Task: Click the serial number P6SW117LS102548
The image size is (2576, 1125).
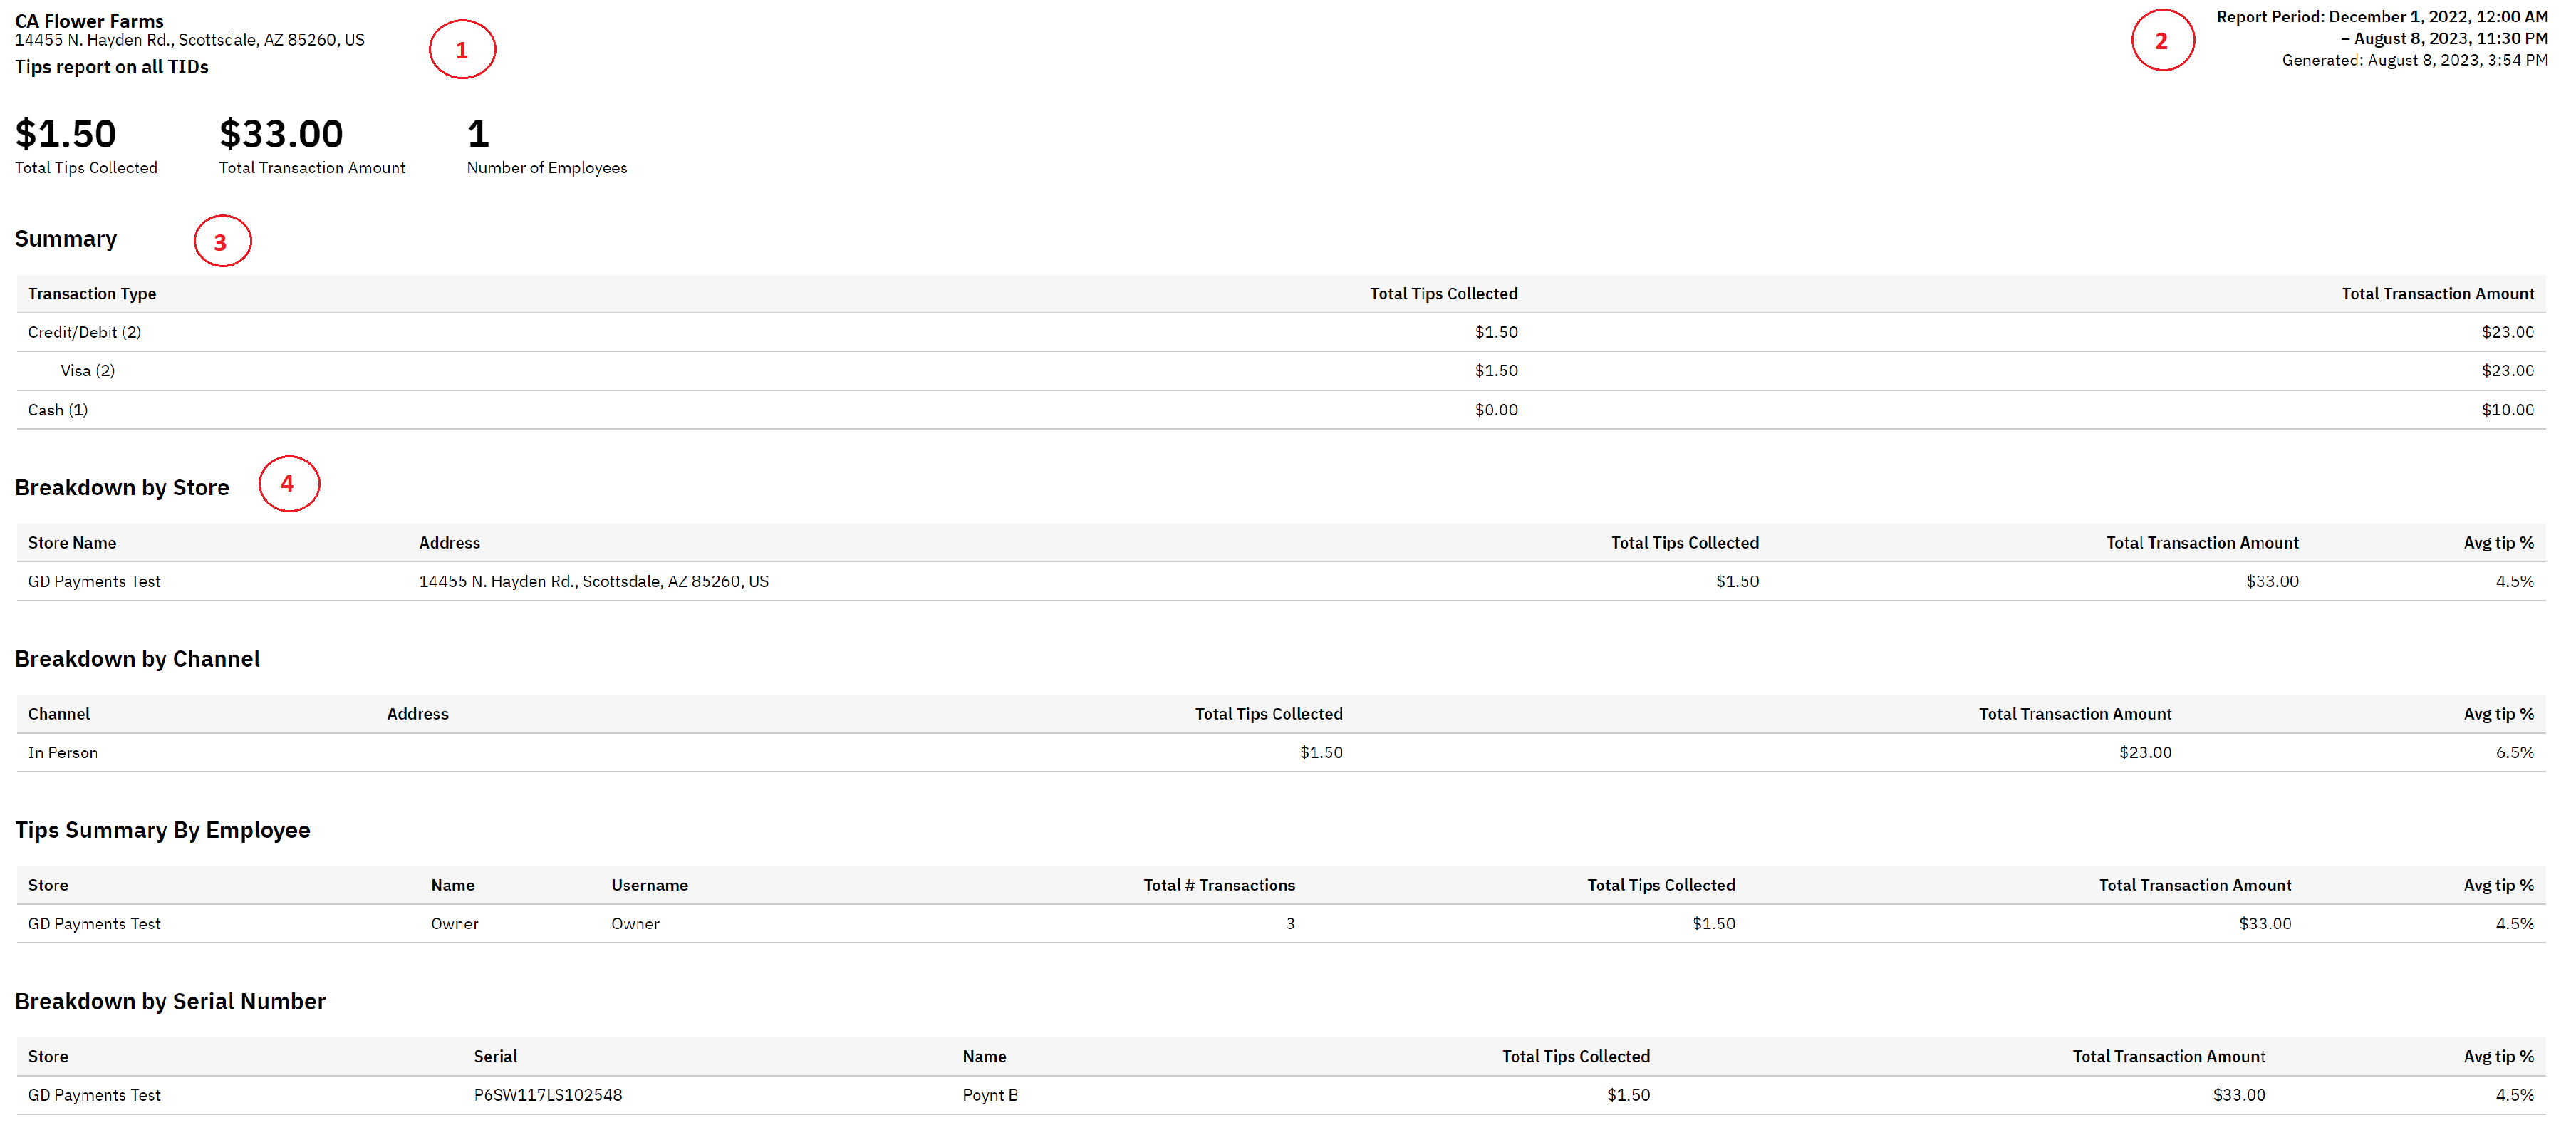Action: tap(548, 1096)
